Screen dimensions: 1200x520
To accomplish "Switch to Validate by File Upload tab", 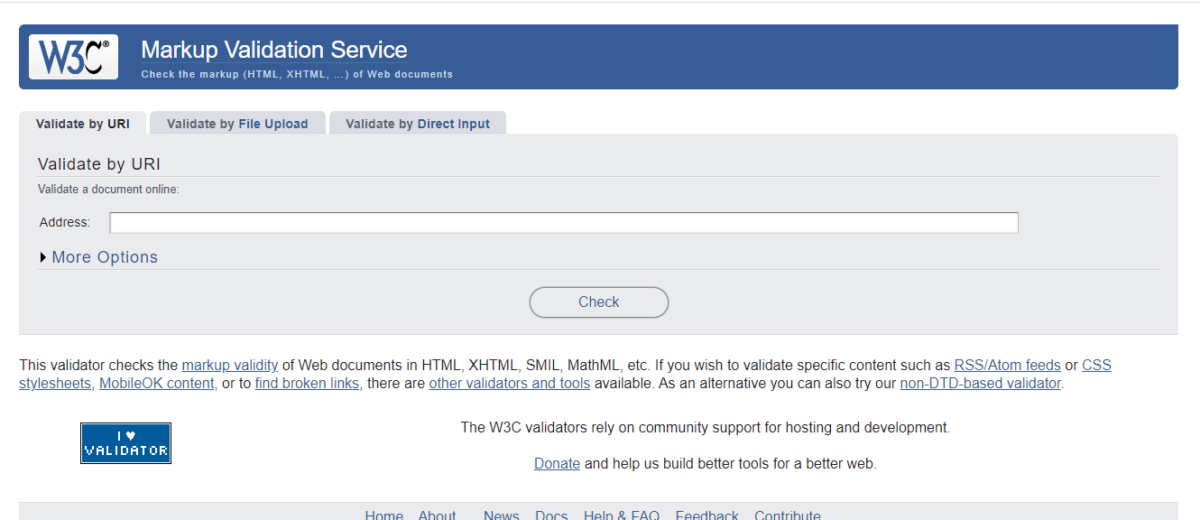I will [x=237, y=124].
